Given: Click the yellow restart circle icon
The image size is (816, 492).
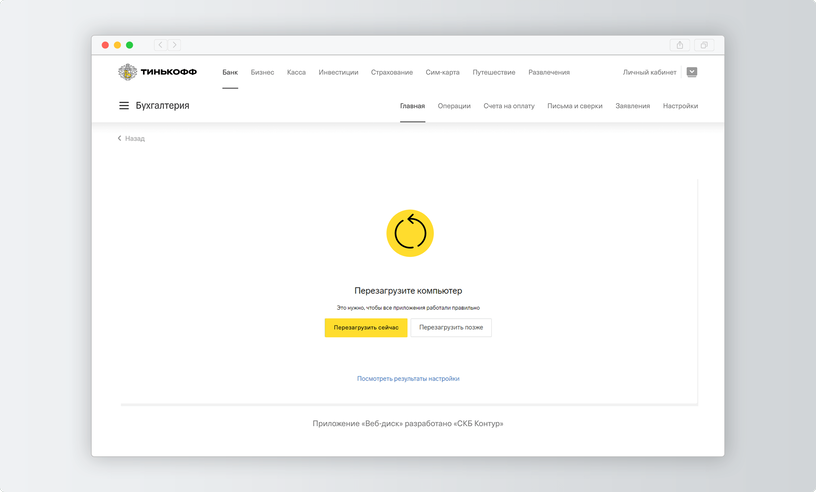Looking at the screenshot, I should tap(410, 233).
